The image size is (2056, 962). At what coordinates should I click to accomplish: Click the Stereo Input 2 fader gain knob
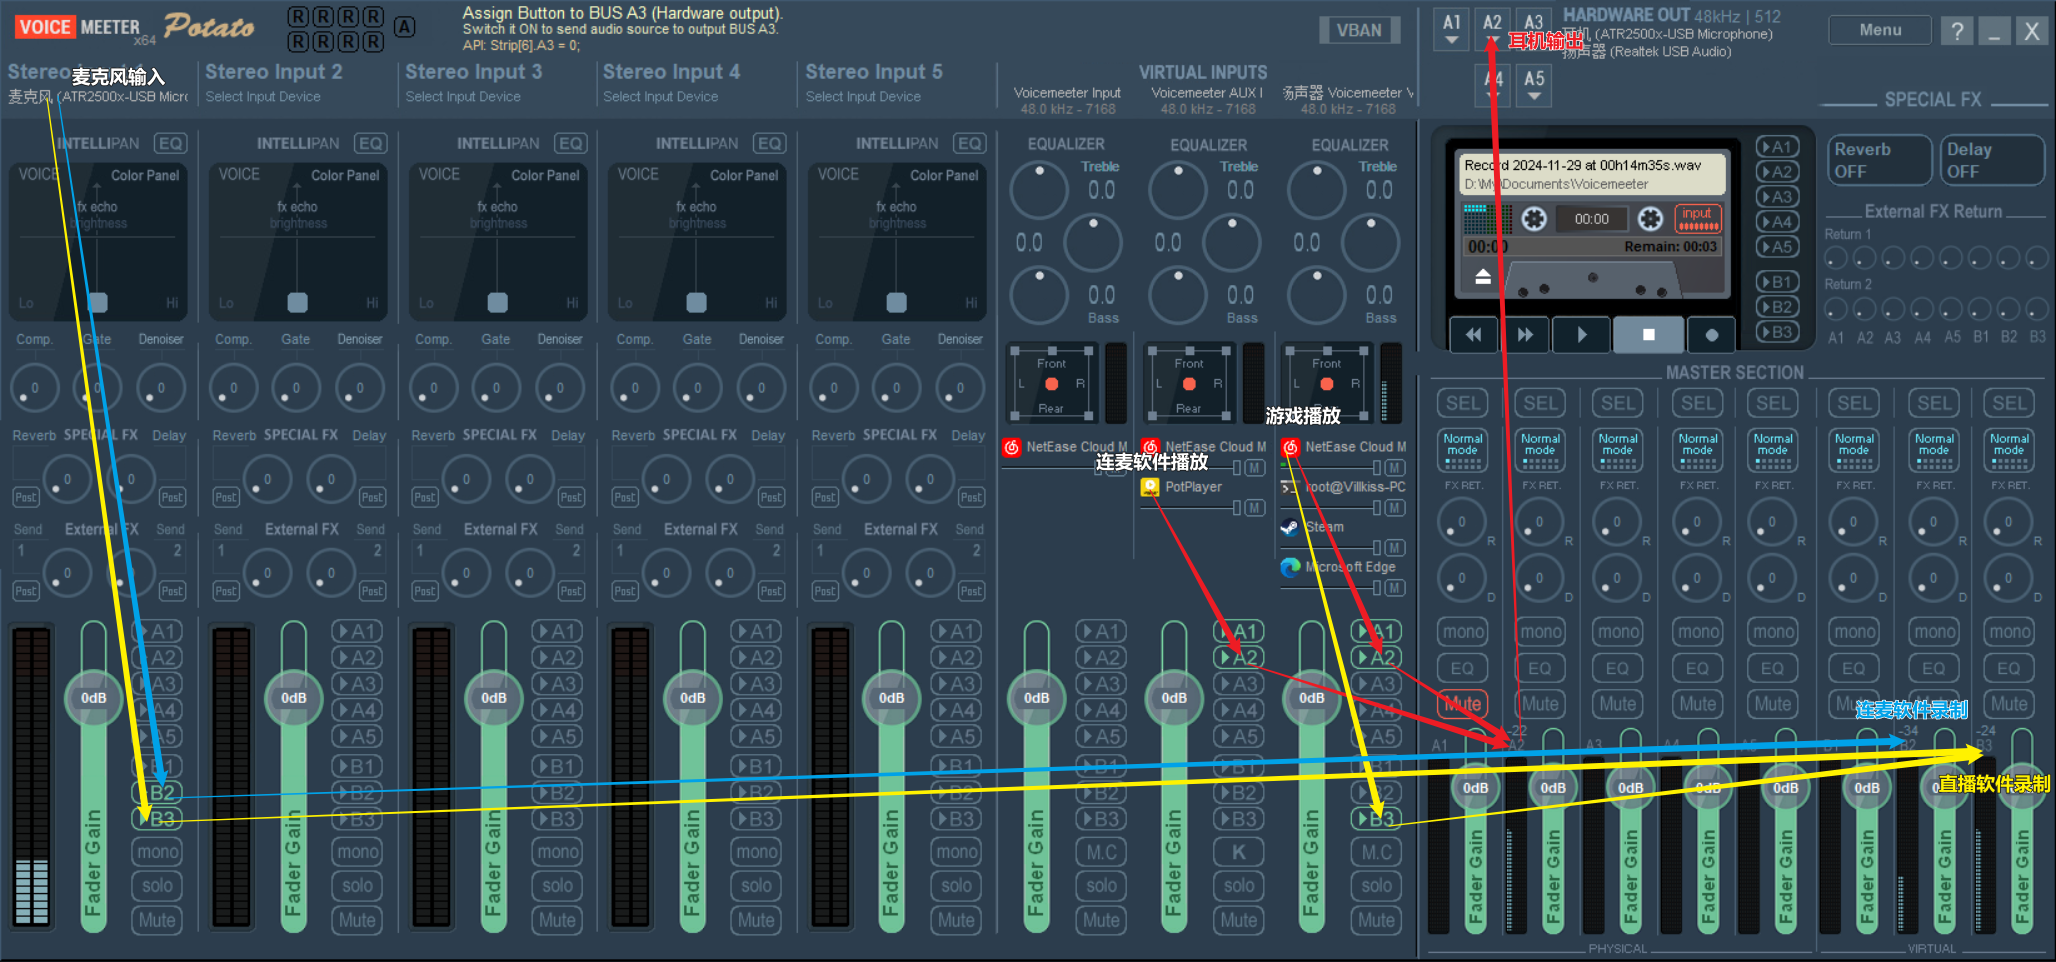click(293, 698)
